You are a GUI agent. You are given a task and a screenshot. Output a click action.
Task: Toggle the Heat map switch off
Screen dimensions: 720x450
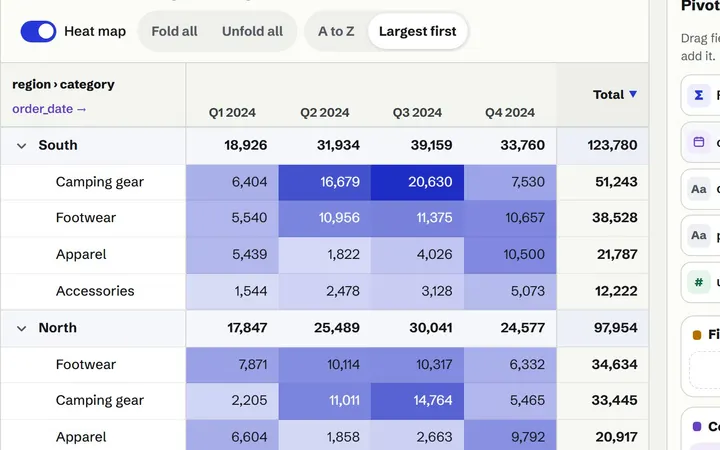(x=38, y=31)
